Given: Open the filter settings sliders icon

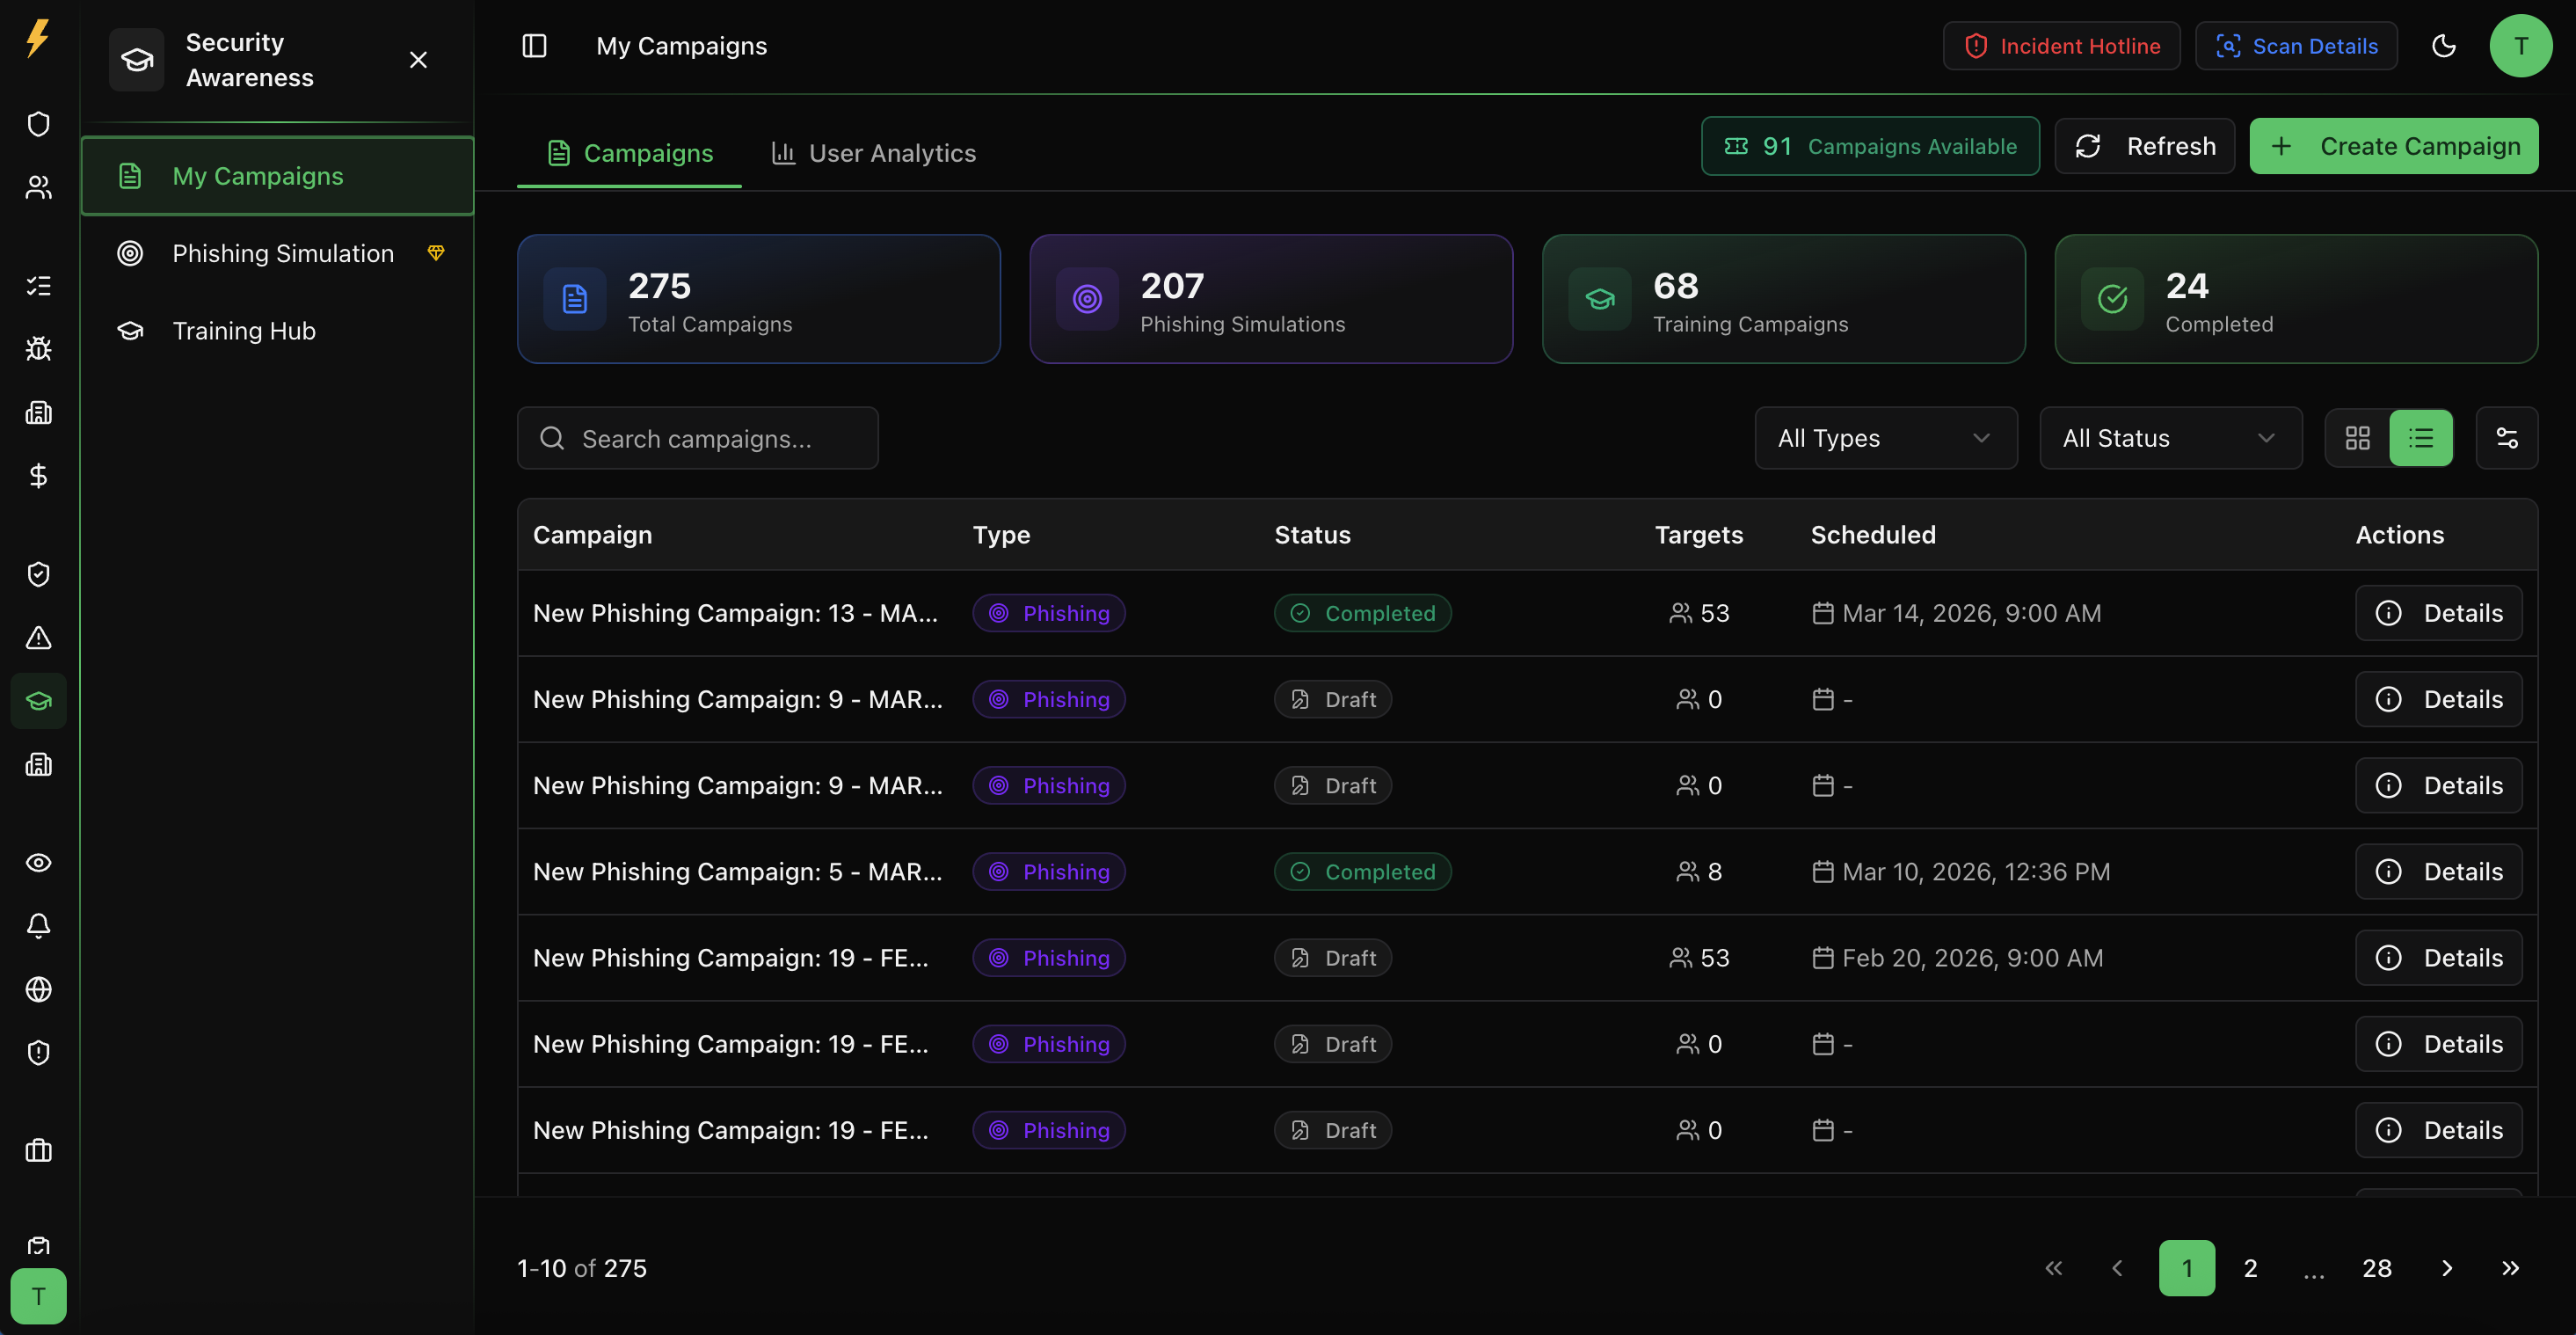Looking at the screenshot, I should click(x=2506, y=438).
